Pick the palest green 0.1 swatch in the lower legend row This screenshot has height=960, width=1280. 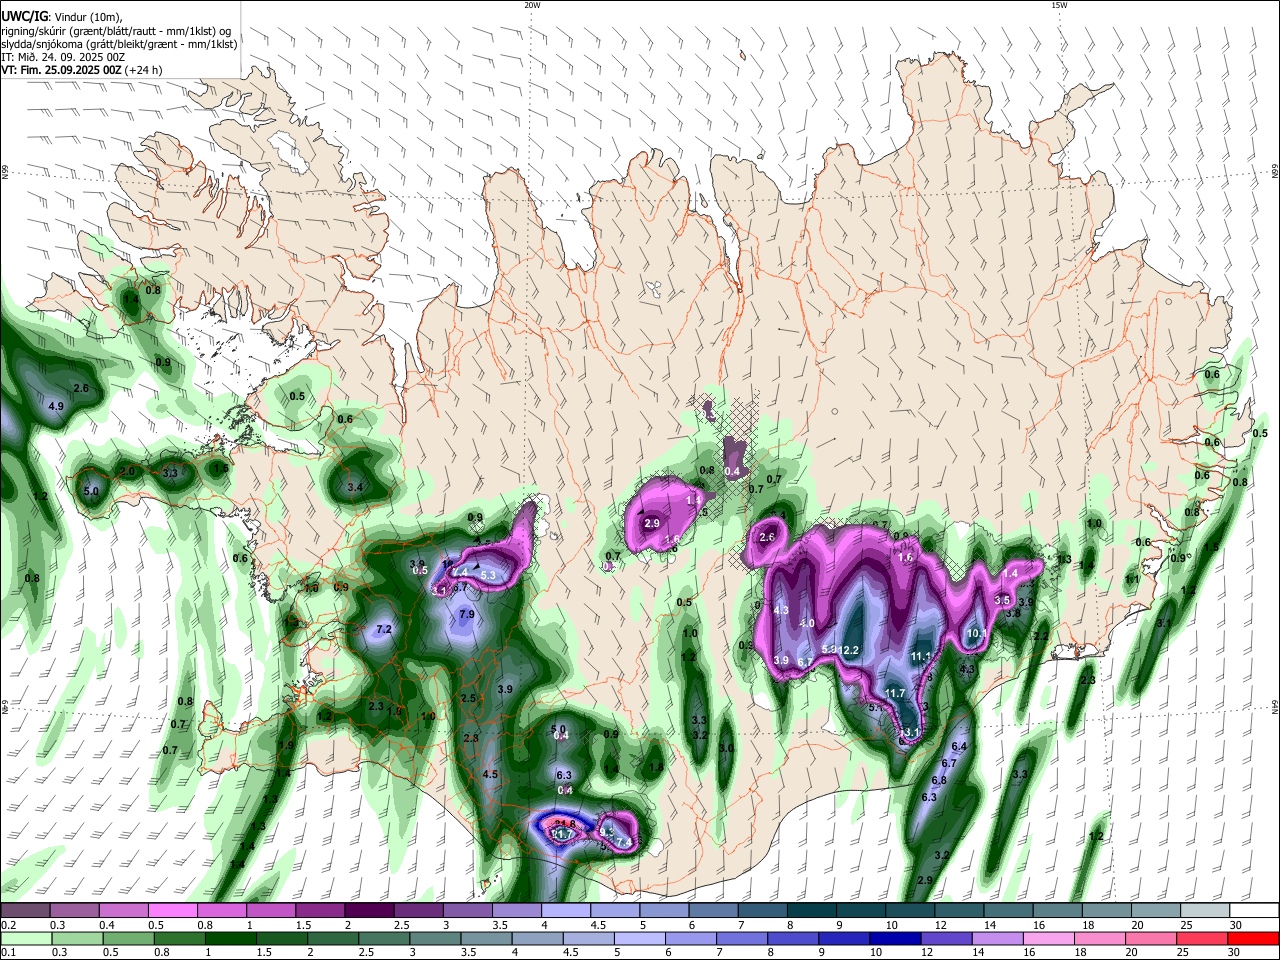click(x=25, y=937)
